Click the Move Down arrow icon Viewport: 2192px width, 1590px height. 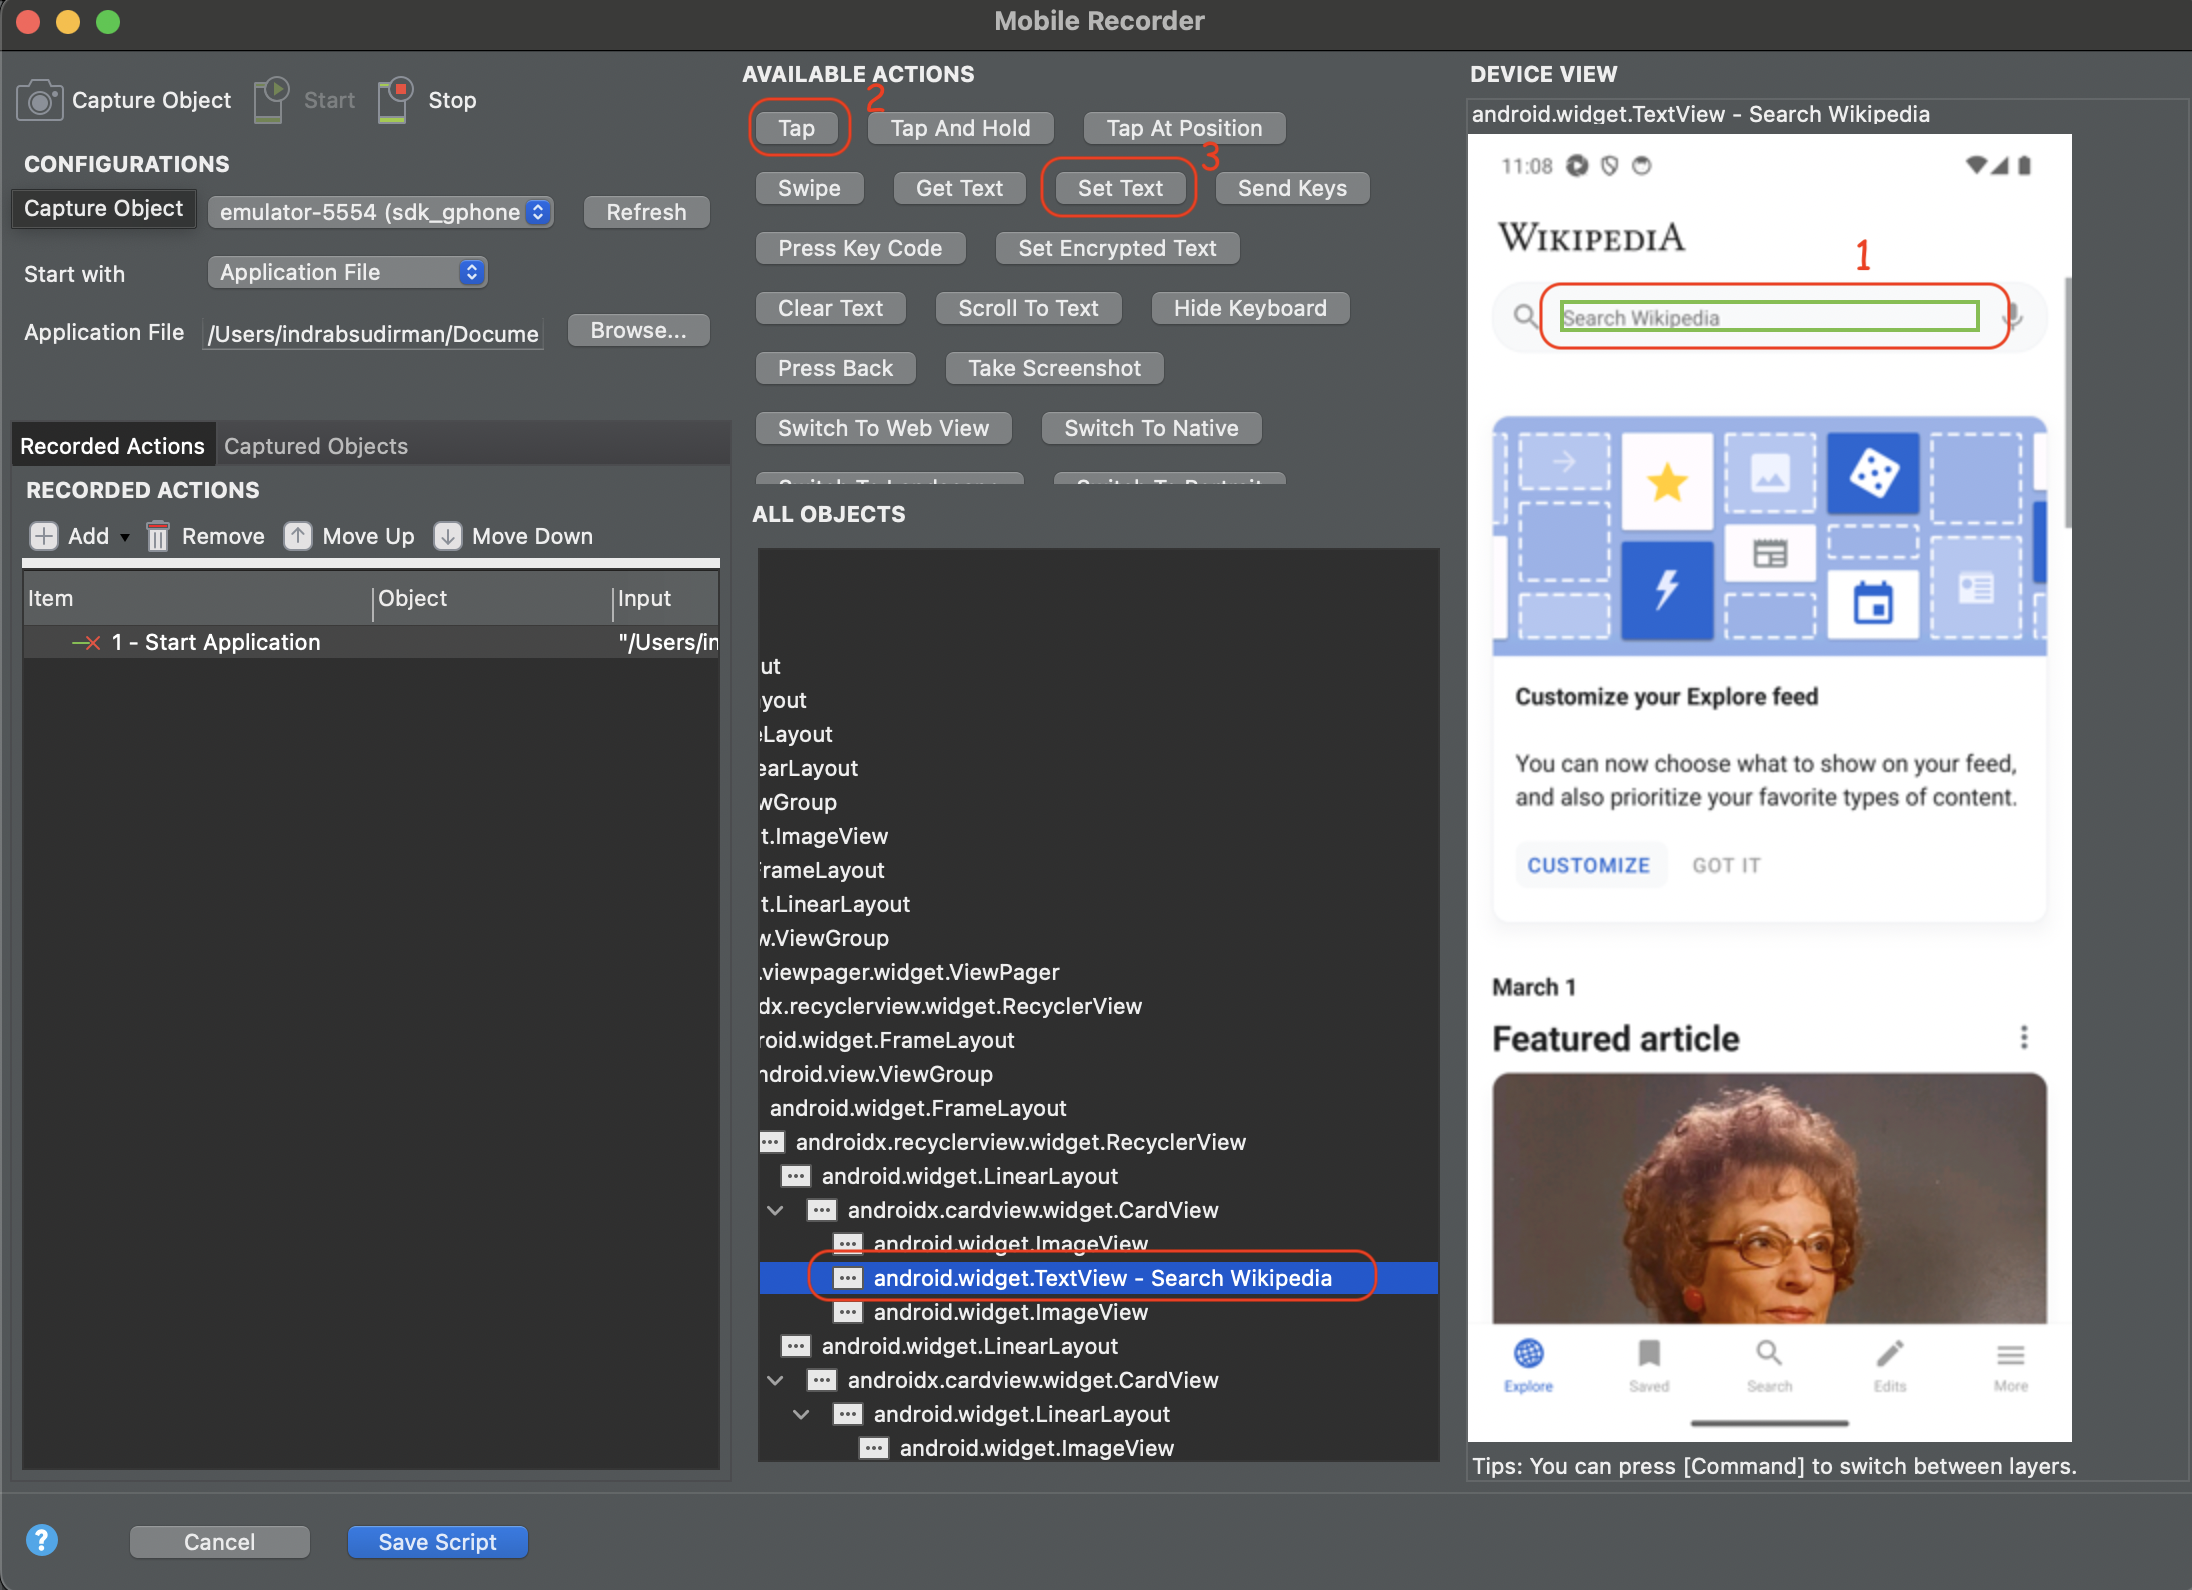pos(447,537)
